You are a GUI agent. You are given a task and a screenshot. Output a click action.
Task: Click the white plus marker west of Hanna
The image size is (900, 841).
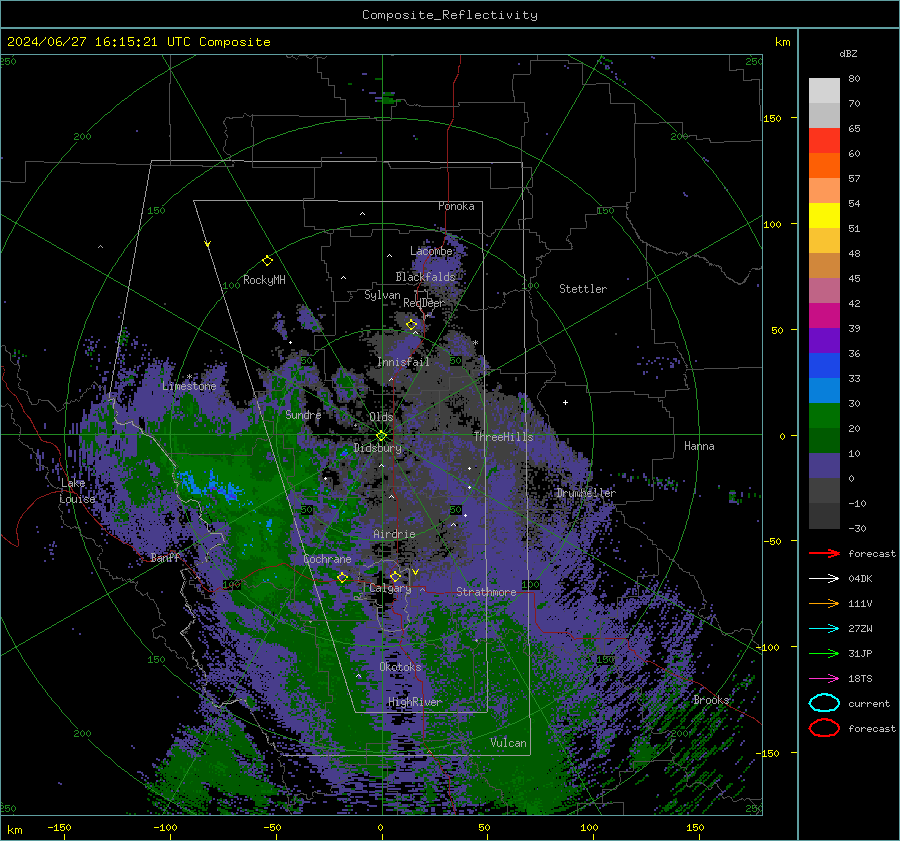(x=565, y=402)
